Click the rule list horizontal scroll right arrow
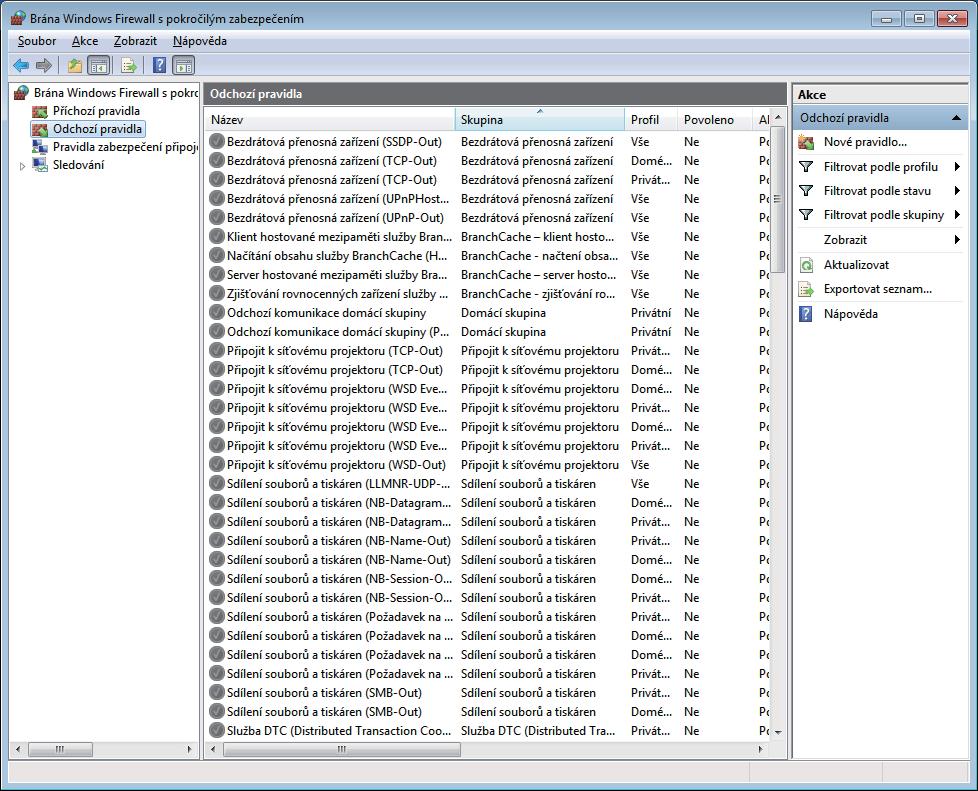Image resolution: width=978 pixels, height=791 pixels. pyautogui.click(x=760, y=749)
